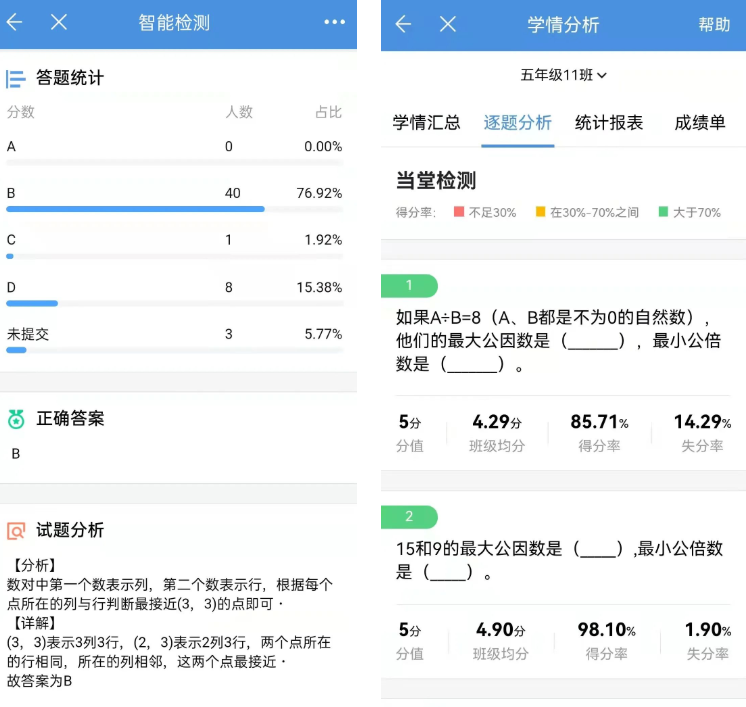Switch to the 学情汇总 tab
The image size is (746, 707).
click(x=426, y=123)
